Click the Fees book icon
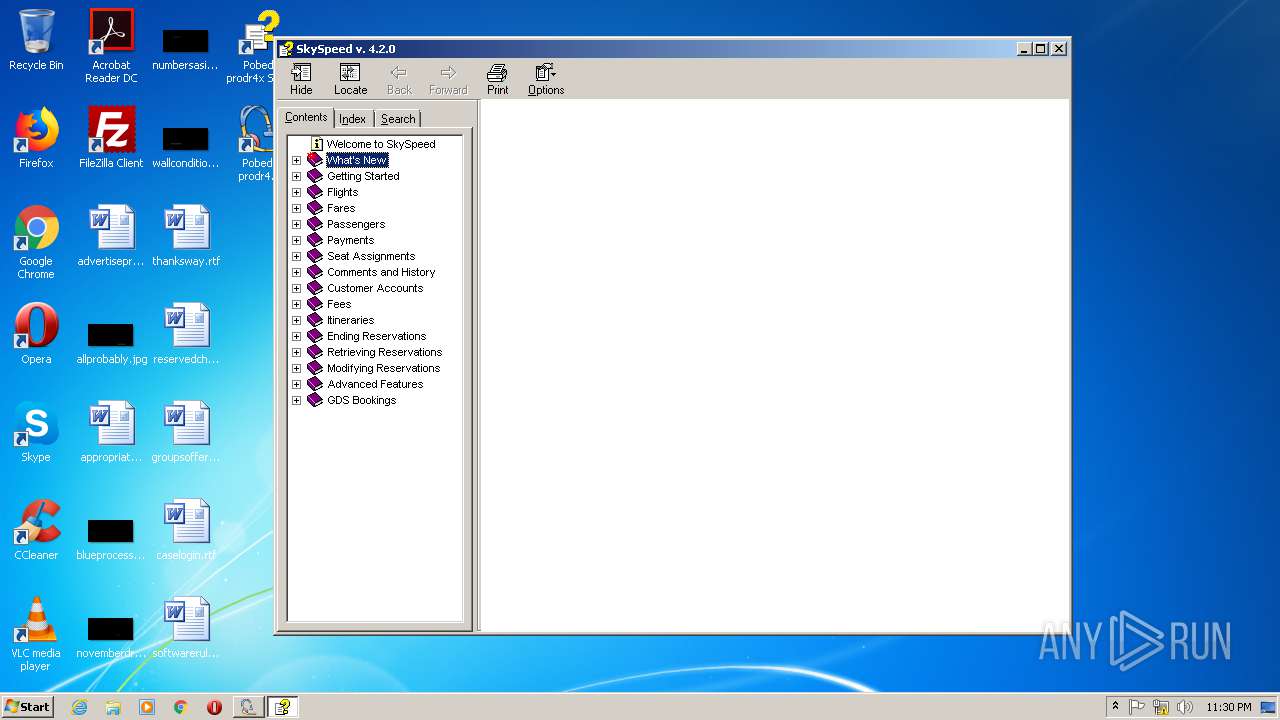 [x=315, y=304]
